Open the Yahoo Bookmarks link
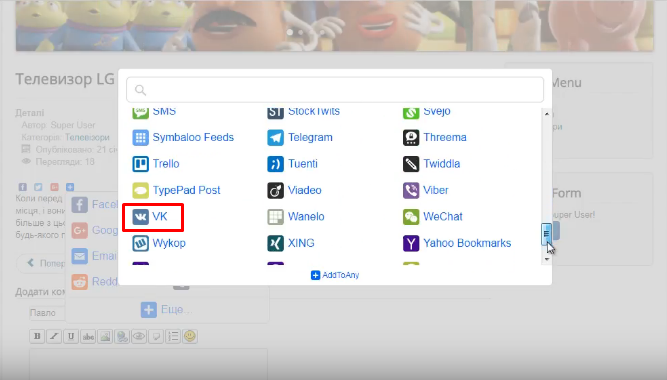 tap(467, 243)
